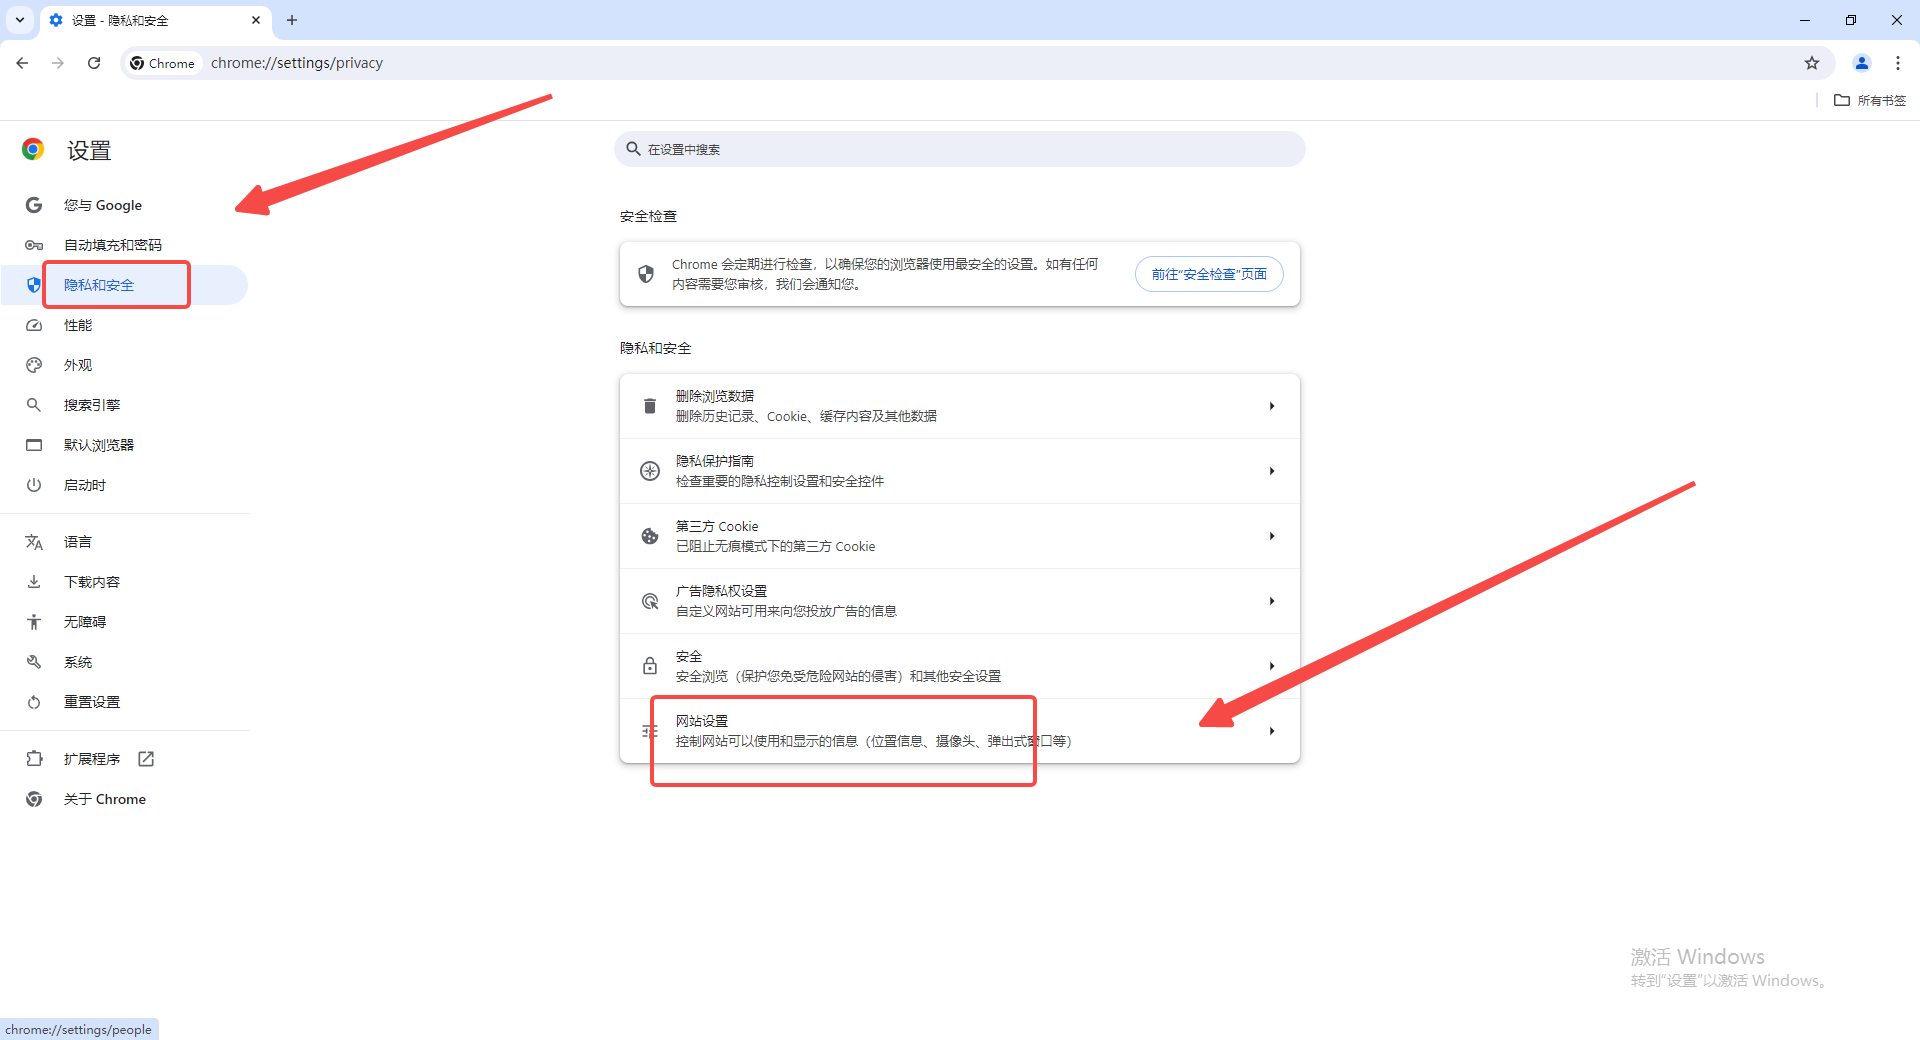
Task: Click the ad privacy icon in 广告隐私权设置 row
Action: [650, 601]
